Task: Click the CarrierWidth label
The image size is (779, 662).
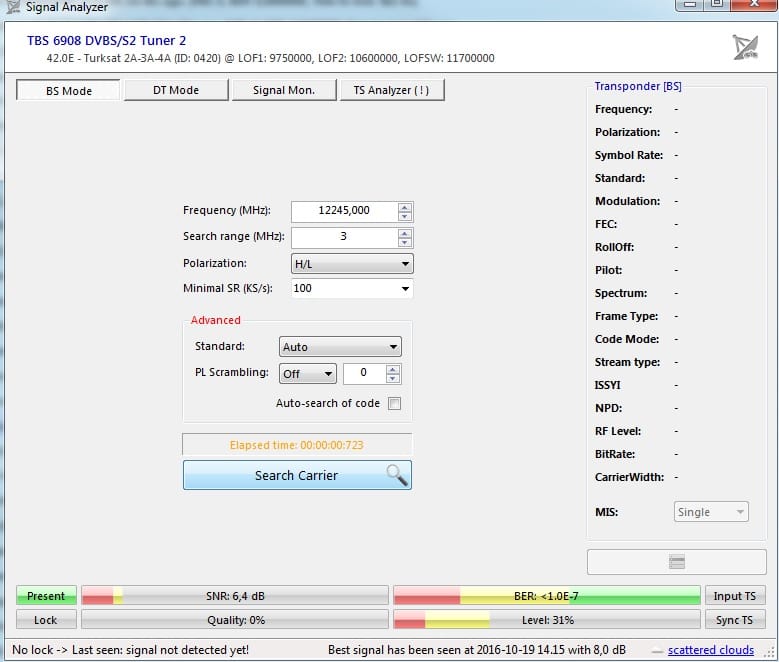Action: [629, 477]
